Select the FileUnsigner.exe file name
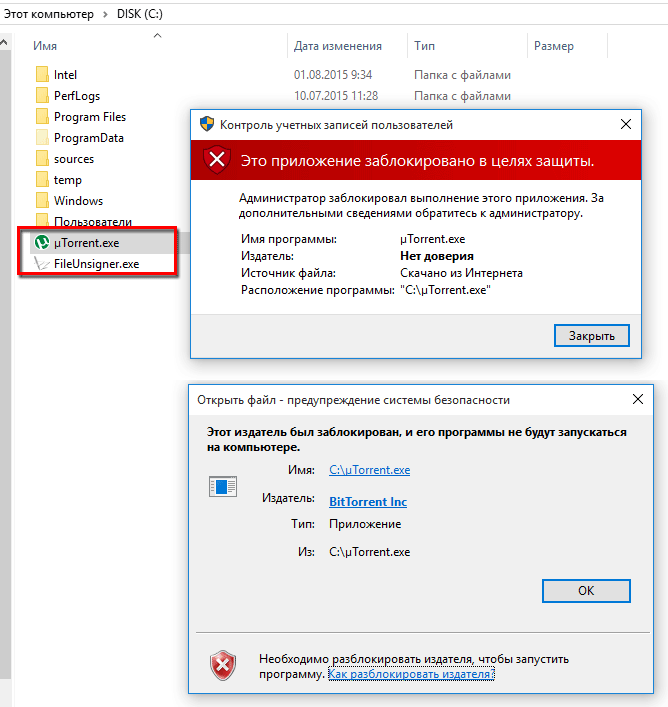The image size is (668, 707). pos(96,264)
